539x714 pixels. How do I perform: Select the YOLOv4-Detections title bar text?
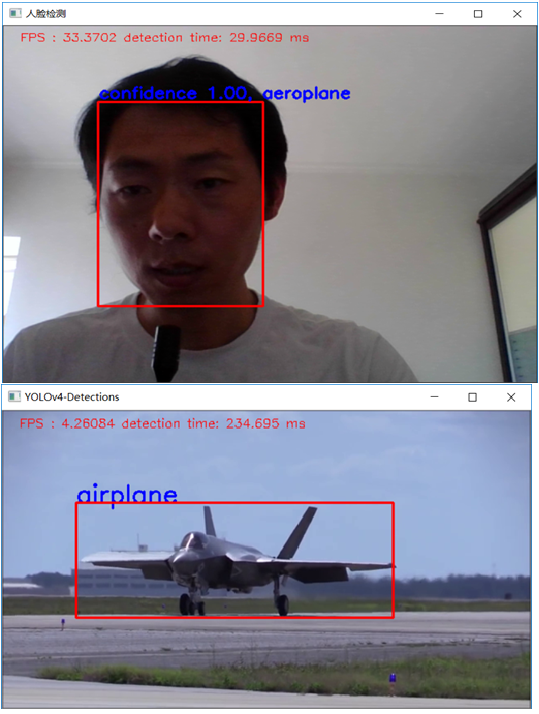click(x=72, y=397)
